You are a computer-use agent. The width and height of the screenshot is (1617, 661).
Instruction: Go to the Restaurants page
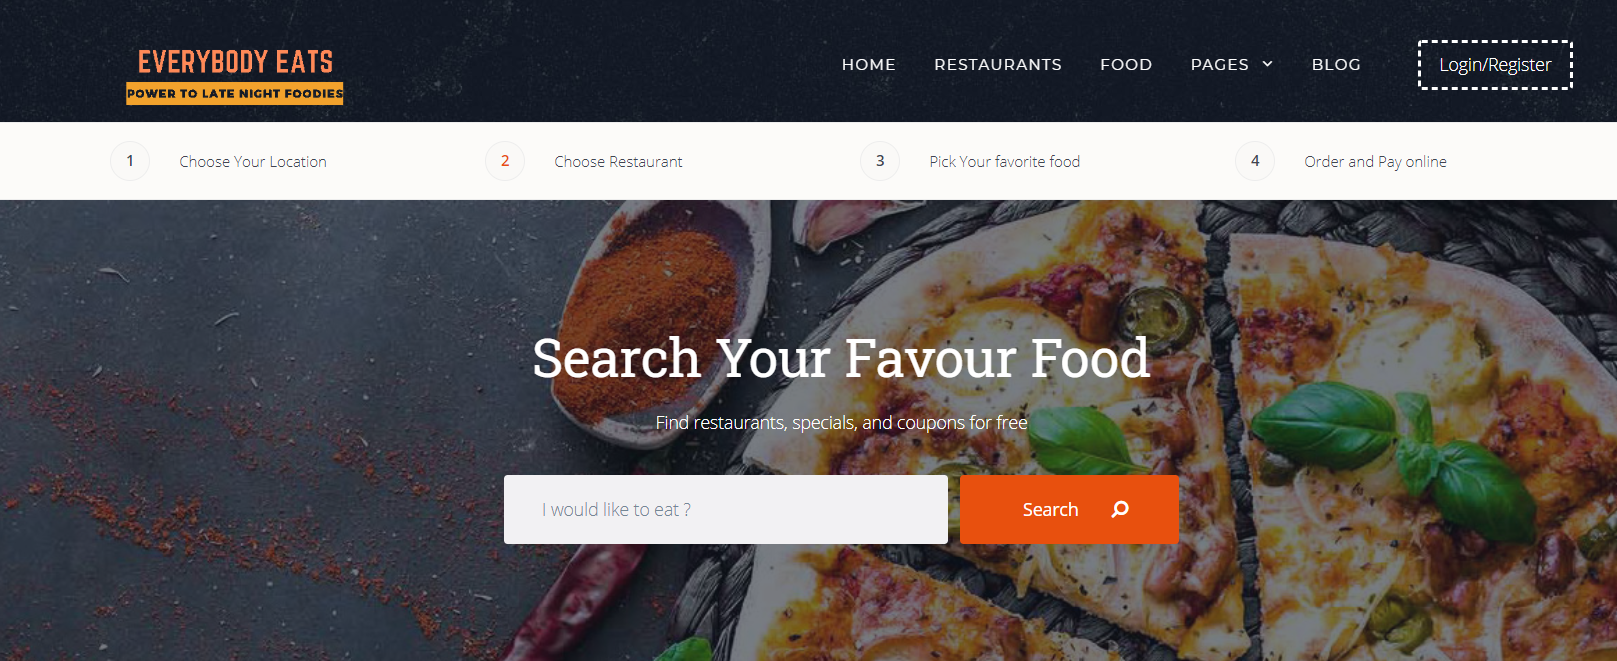click(998, 64)
